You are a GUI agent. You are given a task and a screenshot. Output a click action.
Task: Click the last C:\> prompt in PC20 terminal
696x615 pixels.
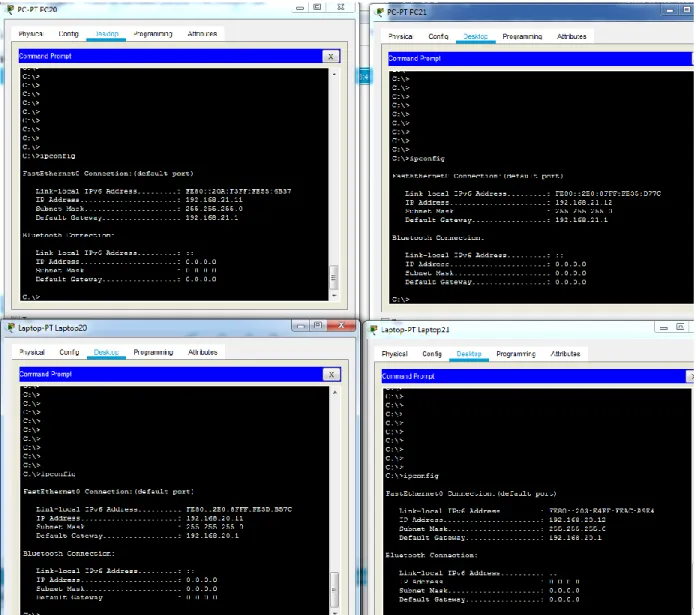(x=31, y=297)
